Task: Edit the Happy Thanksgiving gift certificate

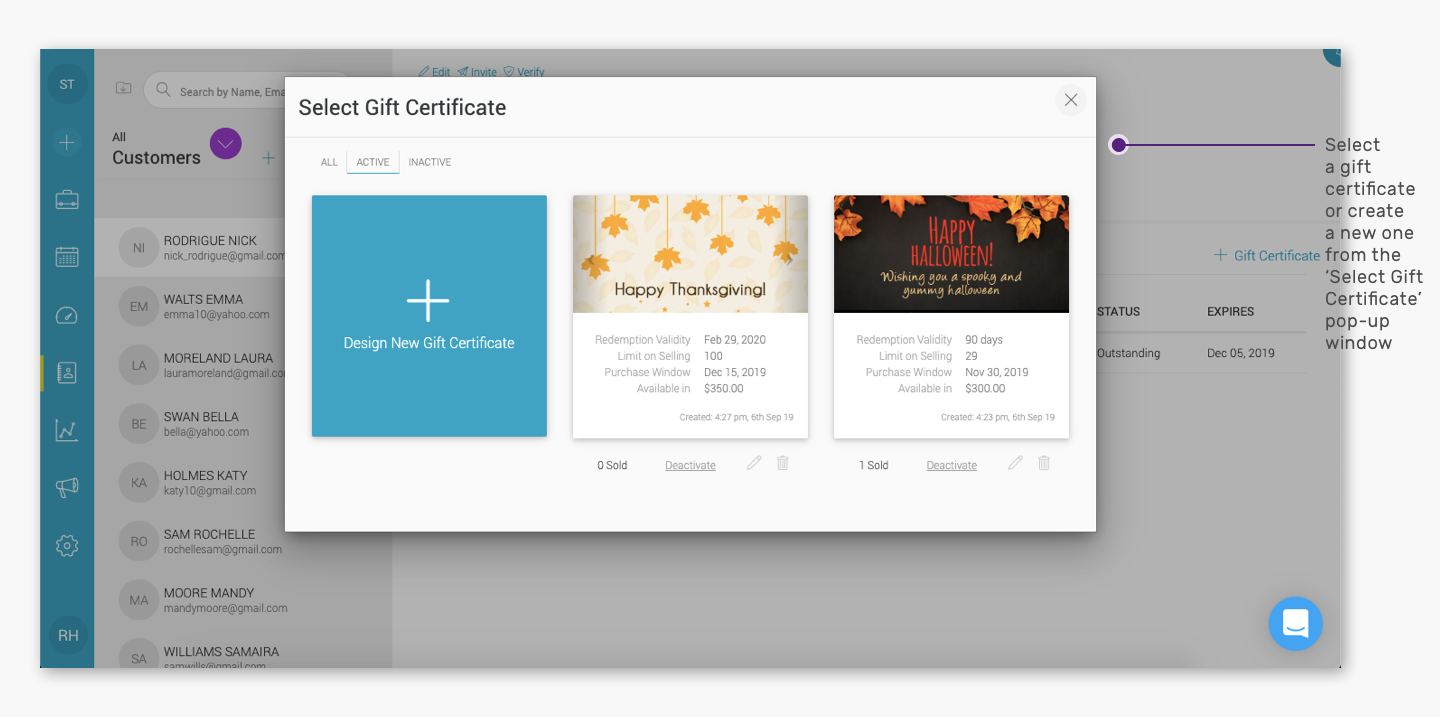Action: click(754, 463)
